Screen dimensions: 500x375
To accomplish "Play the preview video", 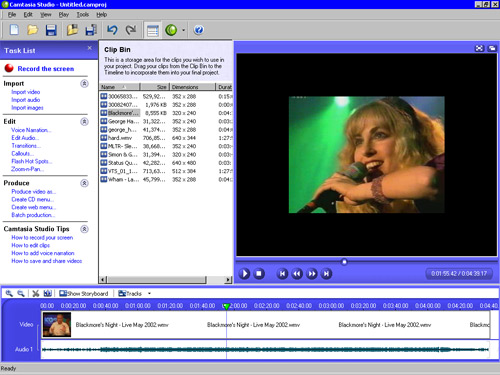I will 244,274.
